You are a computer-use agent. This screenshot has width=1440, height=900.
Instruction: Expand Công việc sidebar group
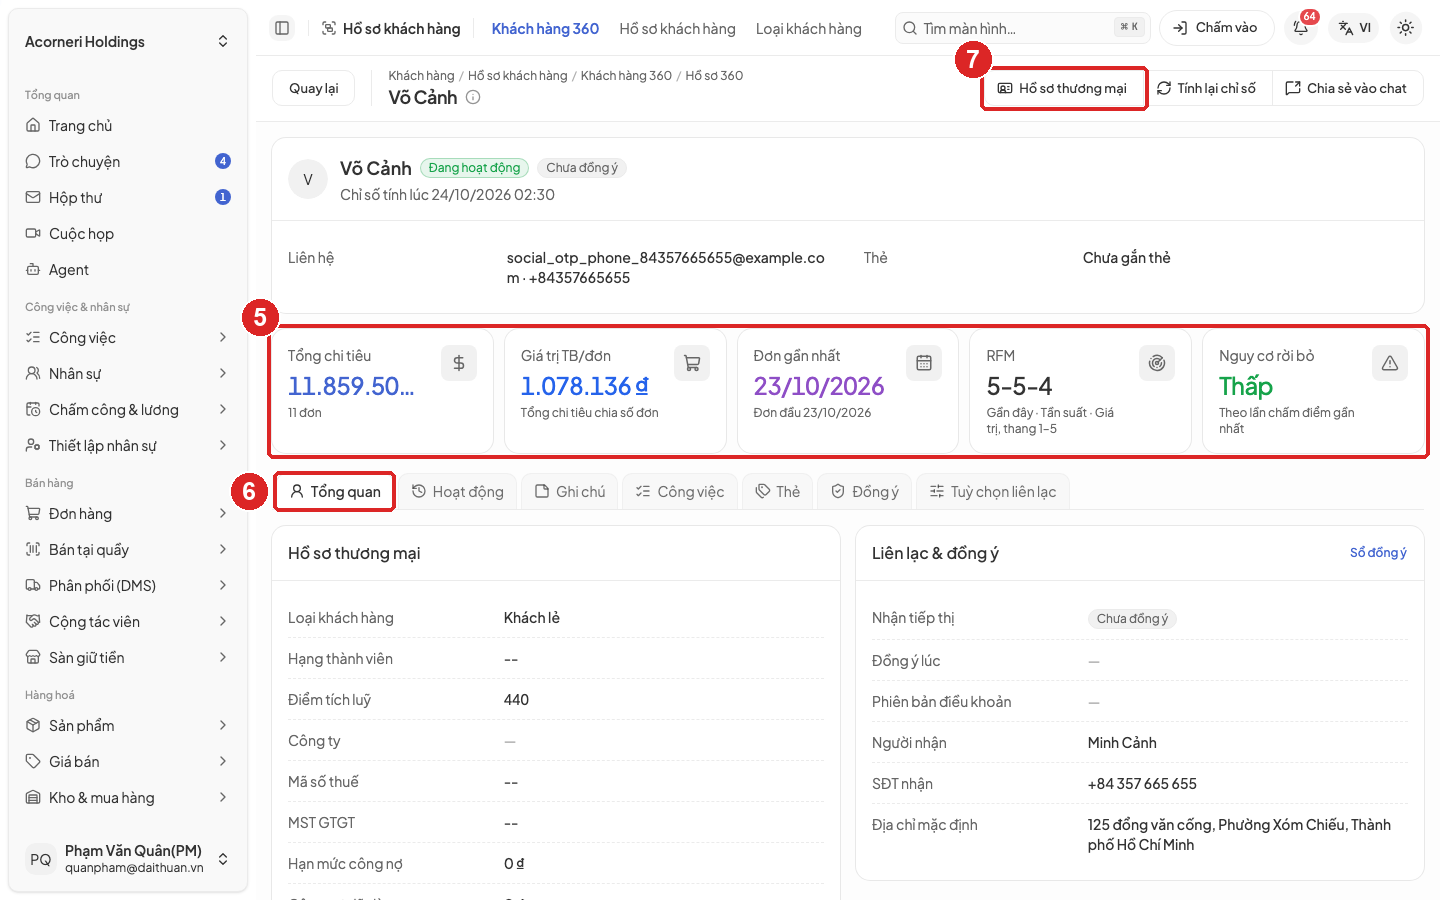(x=128, y=338)
